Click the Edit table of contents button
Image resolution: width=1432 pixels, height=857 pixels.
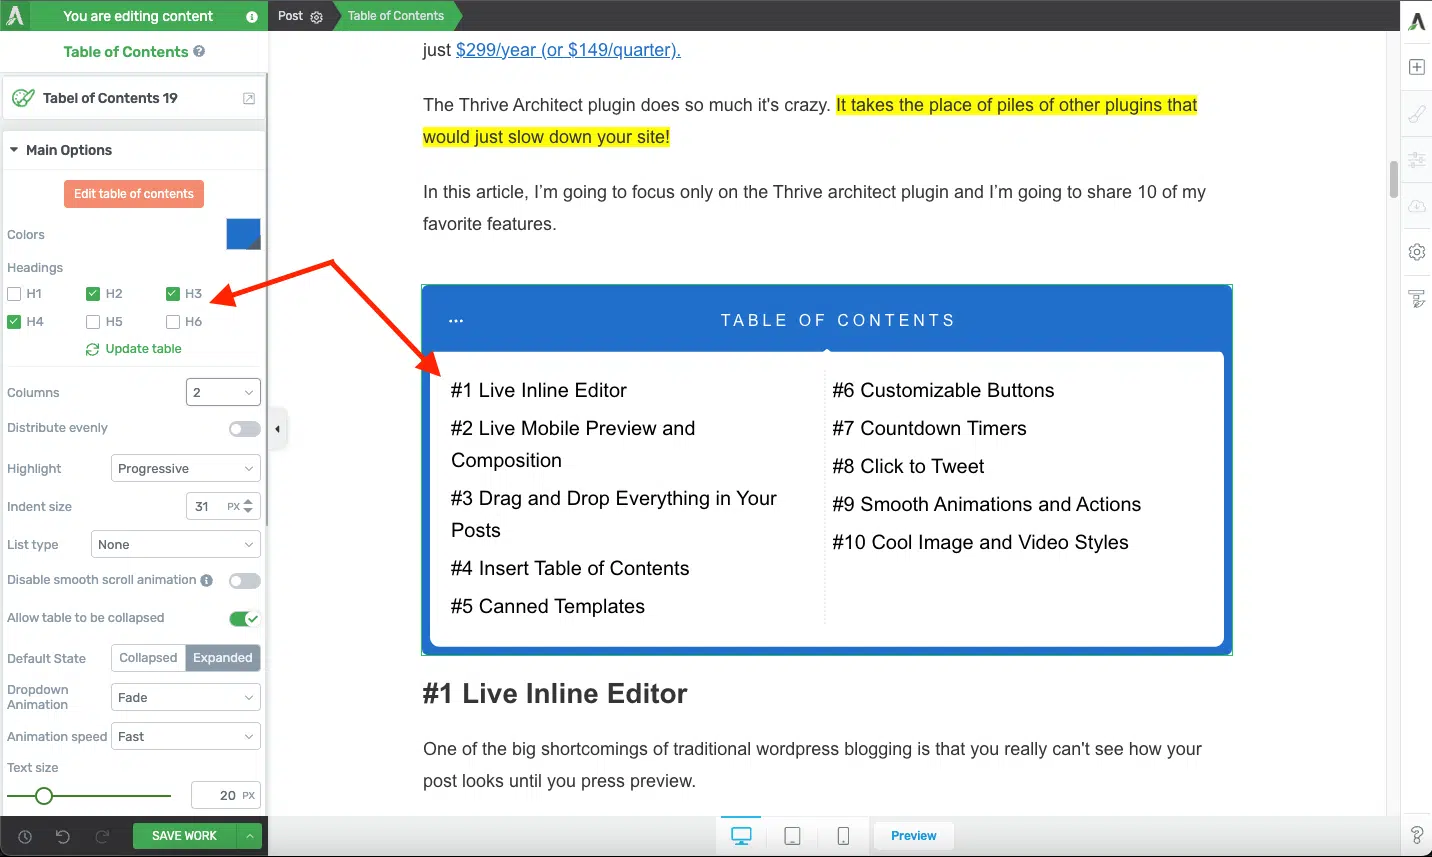(134, 194)
